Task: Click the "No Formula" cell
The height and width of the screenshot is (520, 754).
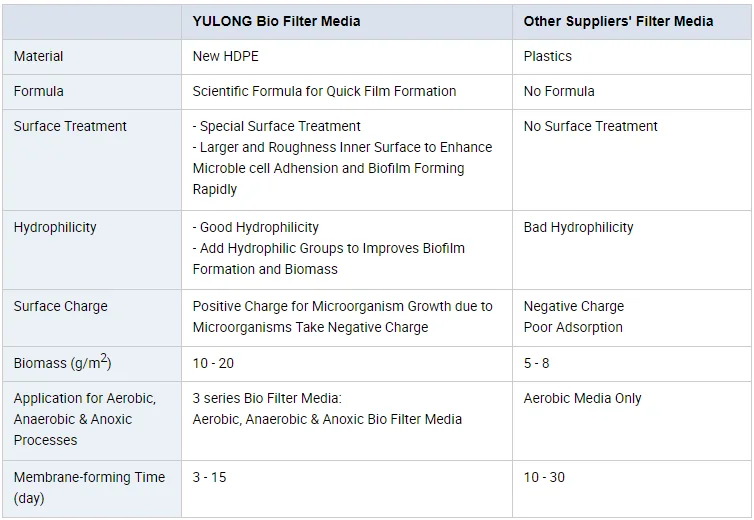Action: click(x=559, y=91)
